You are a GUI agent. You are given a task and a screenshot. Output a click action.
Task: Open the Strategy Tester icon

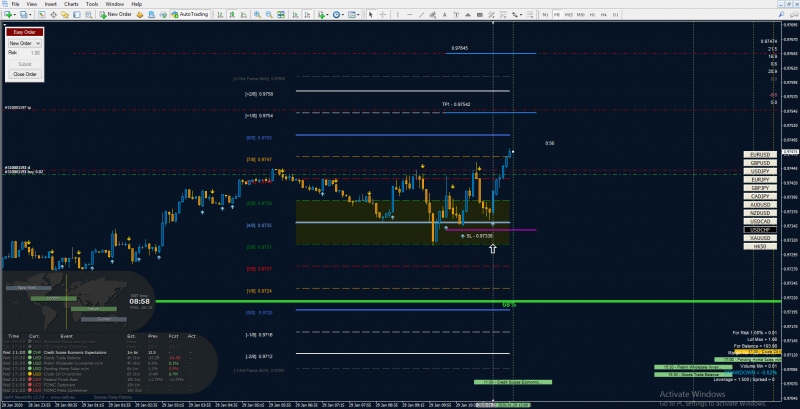(x=88, y=15)
